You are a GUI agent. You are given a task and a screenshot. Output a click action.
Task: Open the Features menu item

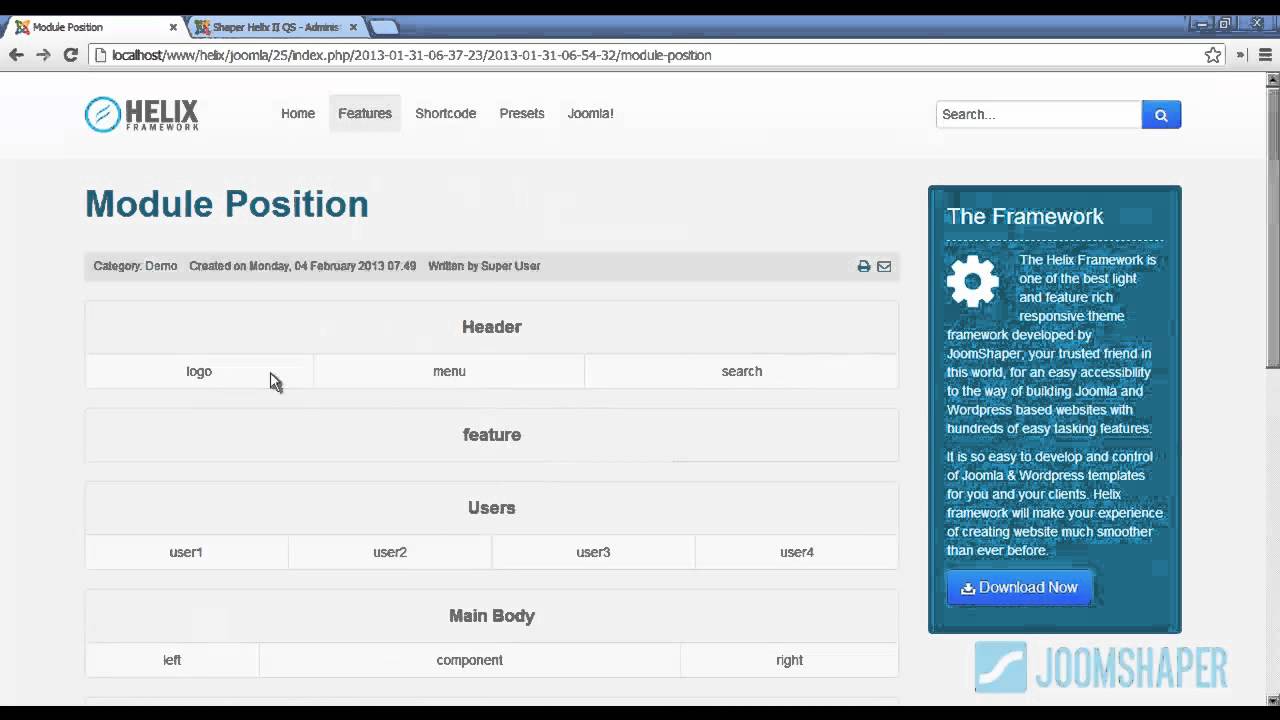365,114
